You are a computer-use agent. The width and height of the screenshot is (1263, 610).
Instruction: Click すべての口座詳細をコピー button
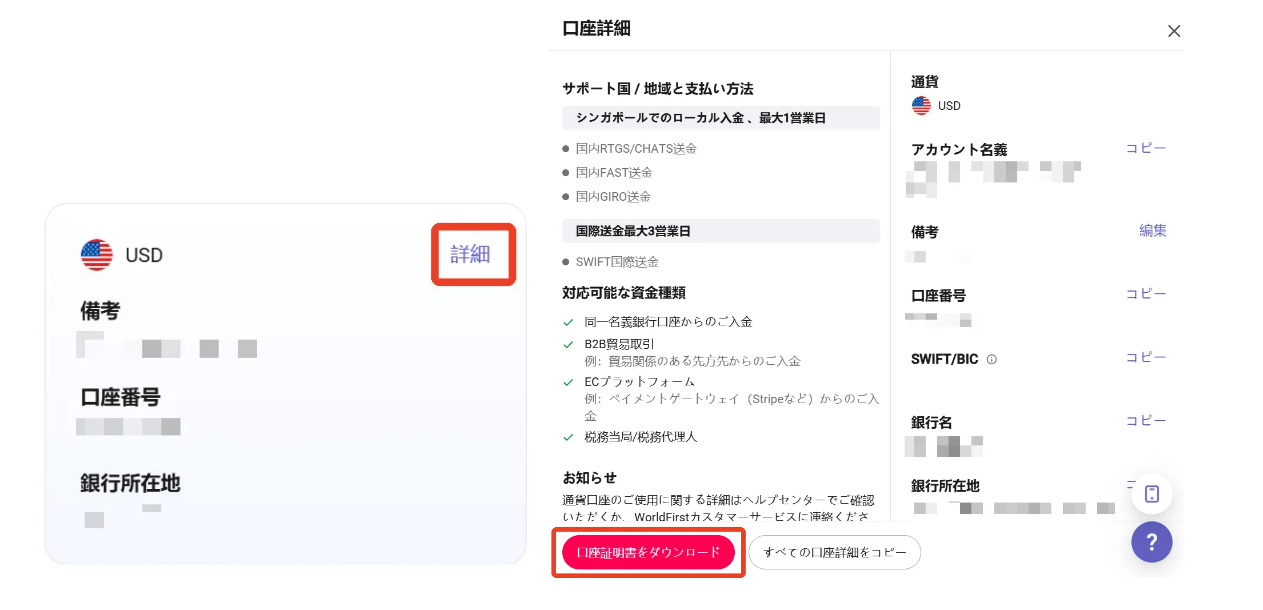point(834,552)
